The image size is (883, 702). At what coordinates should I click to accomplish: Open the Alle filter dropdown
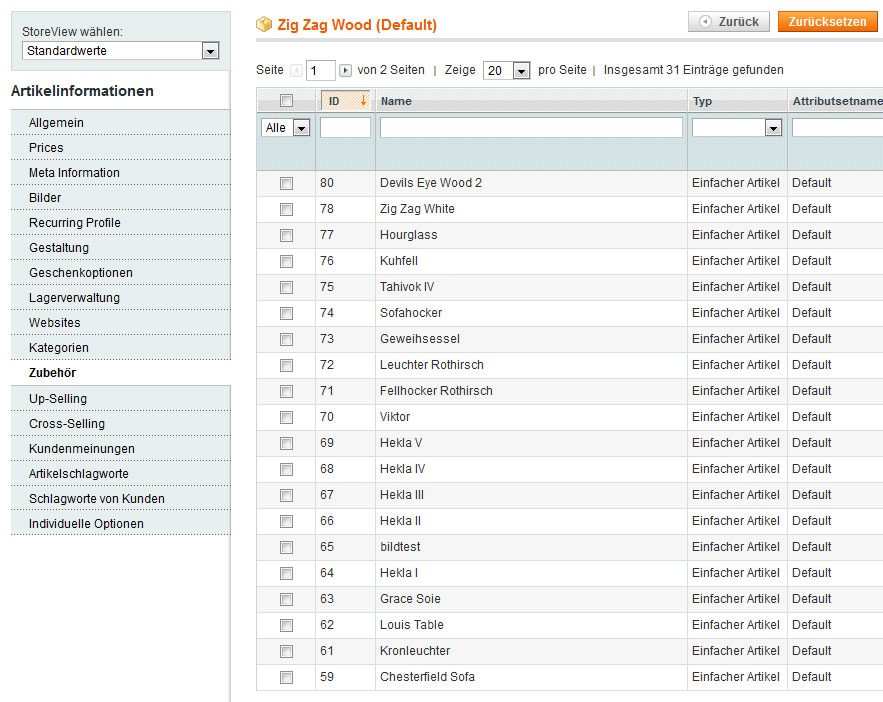pos(286,128)
